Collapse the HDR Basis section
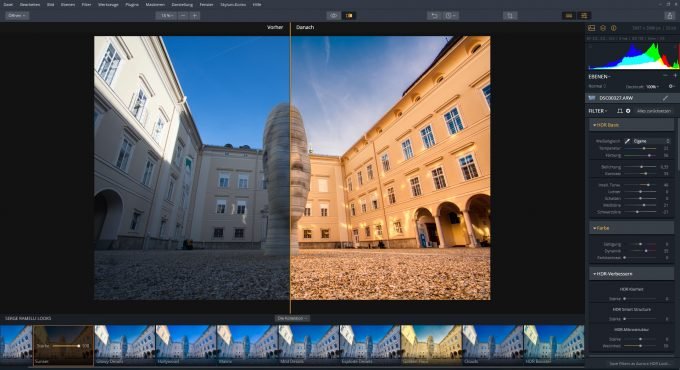The image size is (680, 370). [631, 125]
